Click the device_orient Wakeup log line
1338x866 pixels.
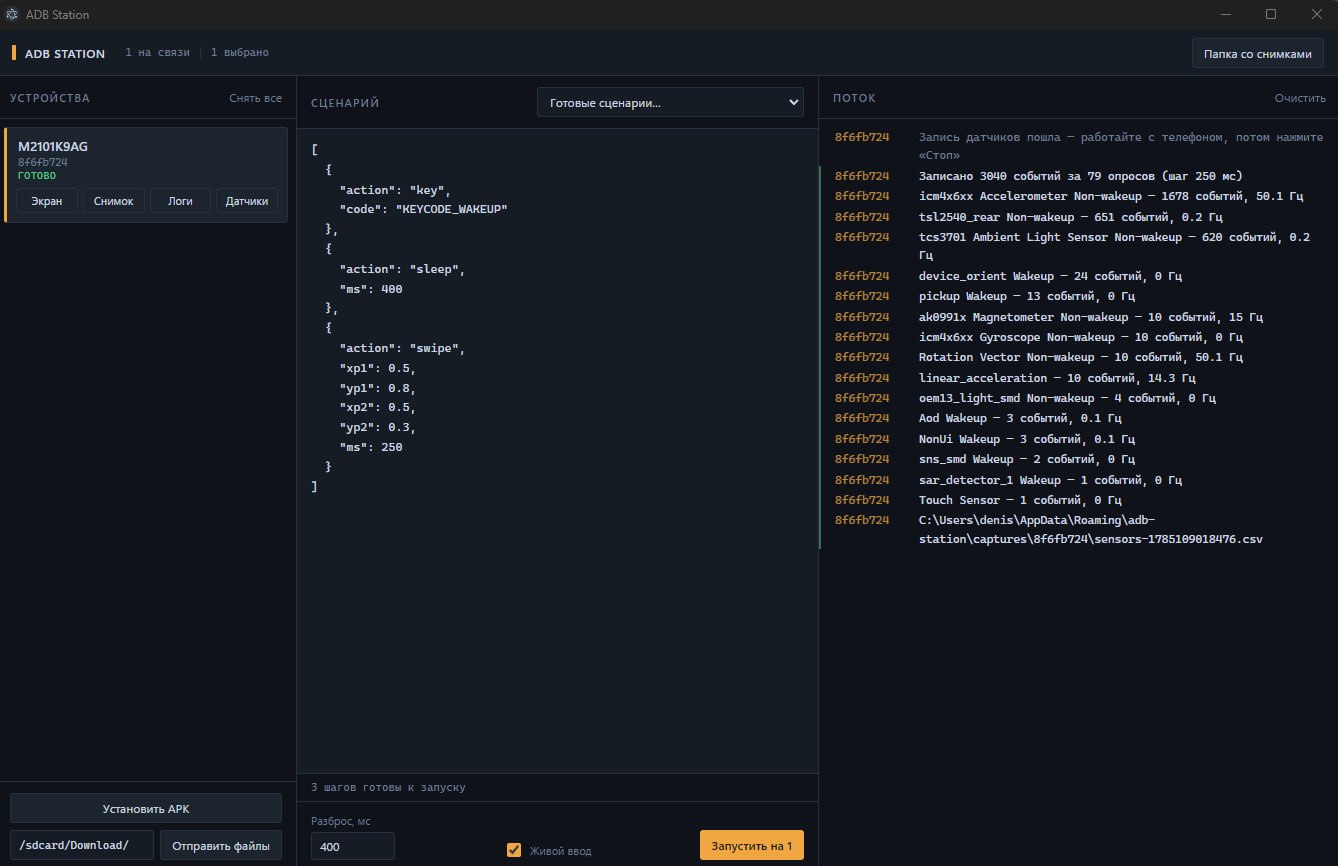coord(1050,276)
